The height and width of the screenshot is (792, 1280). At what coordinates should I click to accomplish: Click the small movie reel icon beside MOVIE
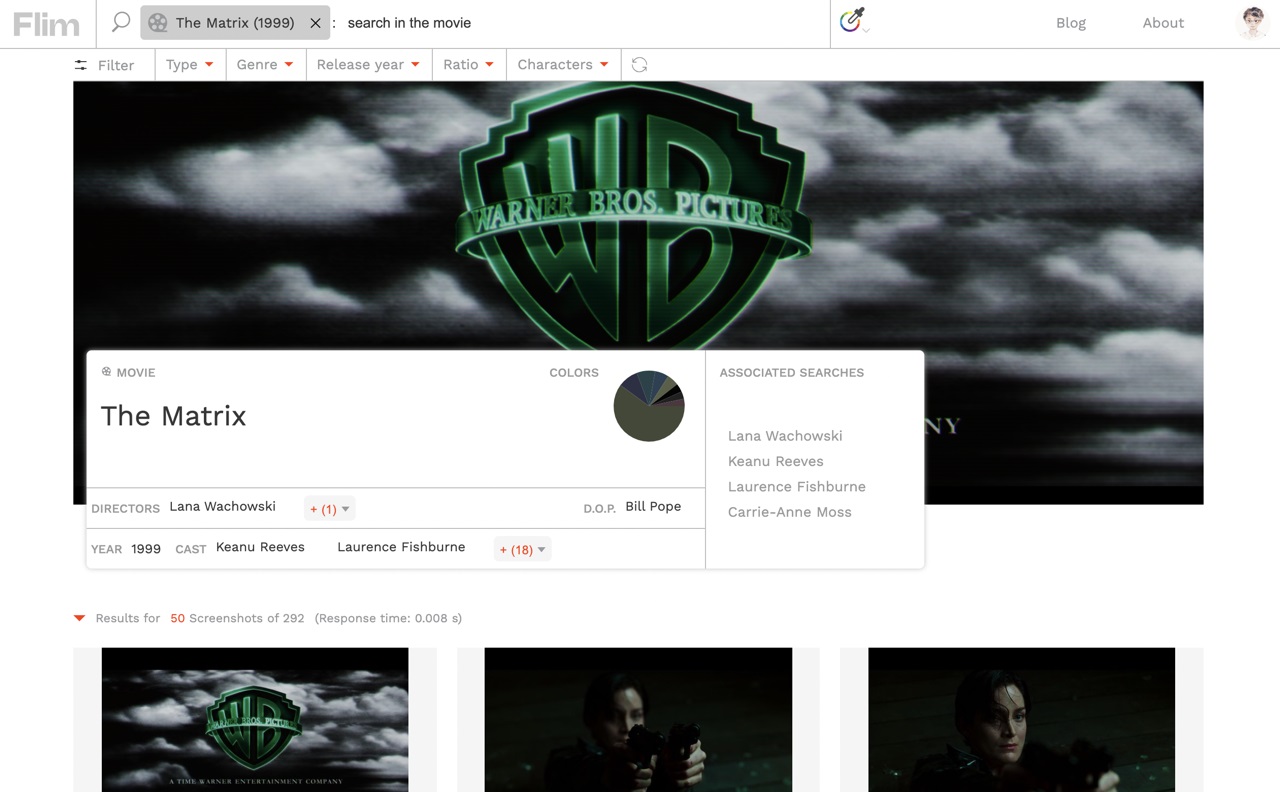click(x=106, y=372)
